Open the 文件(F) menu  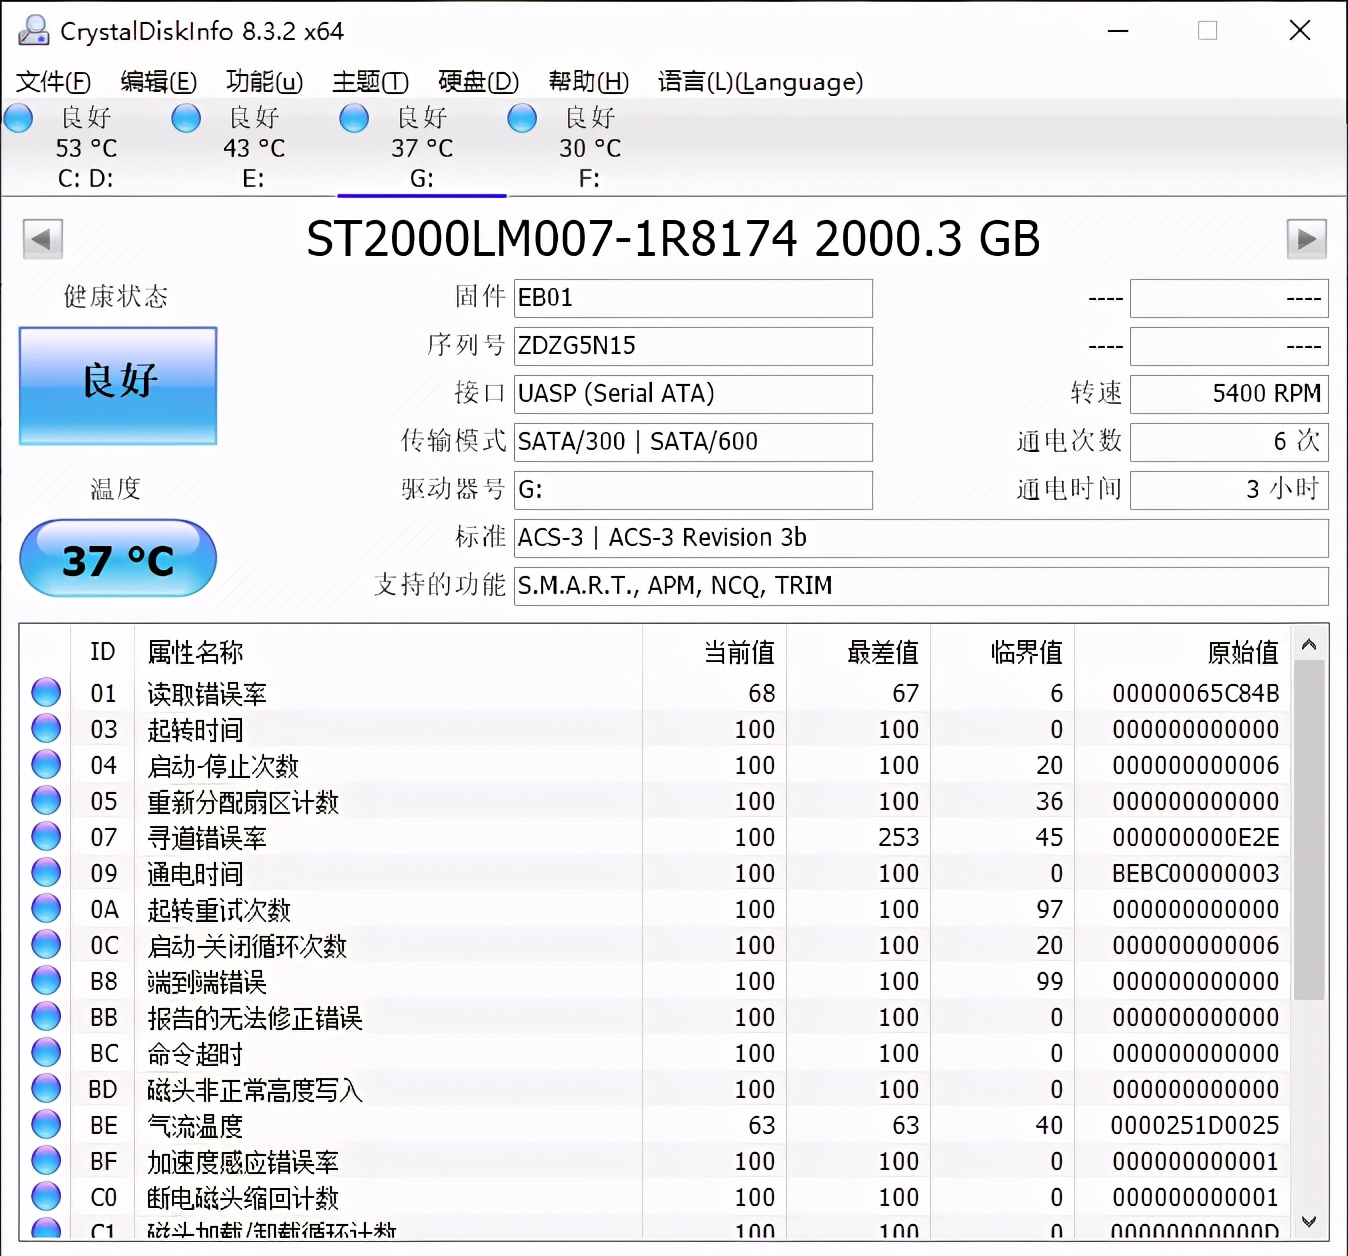53,82
